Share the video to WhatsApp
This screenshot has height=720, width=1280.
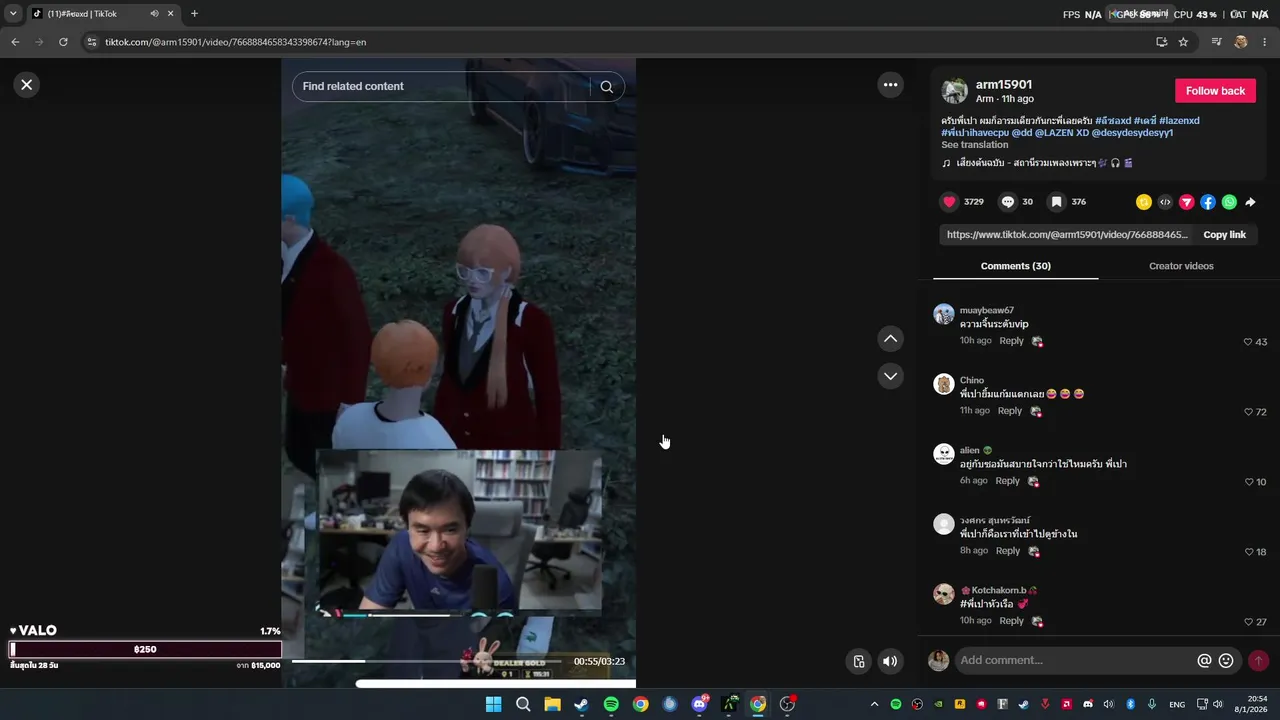click(x=1229, y=202)
